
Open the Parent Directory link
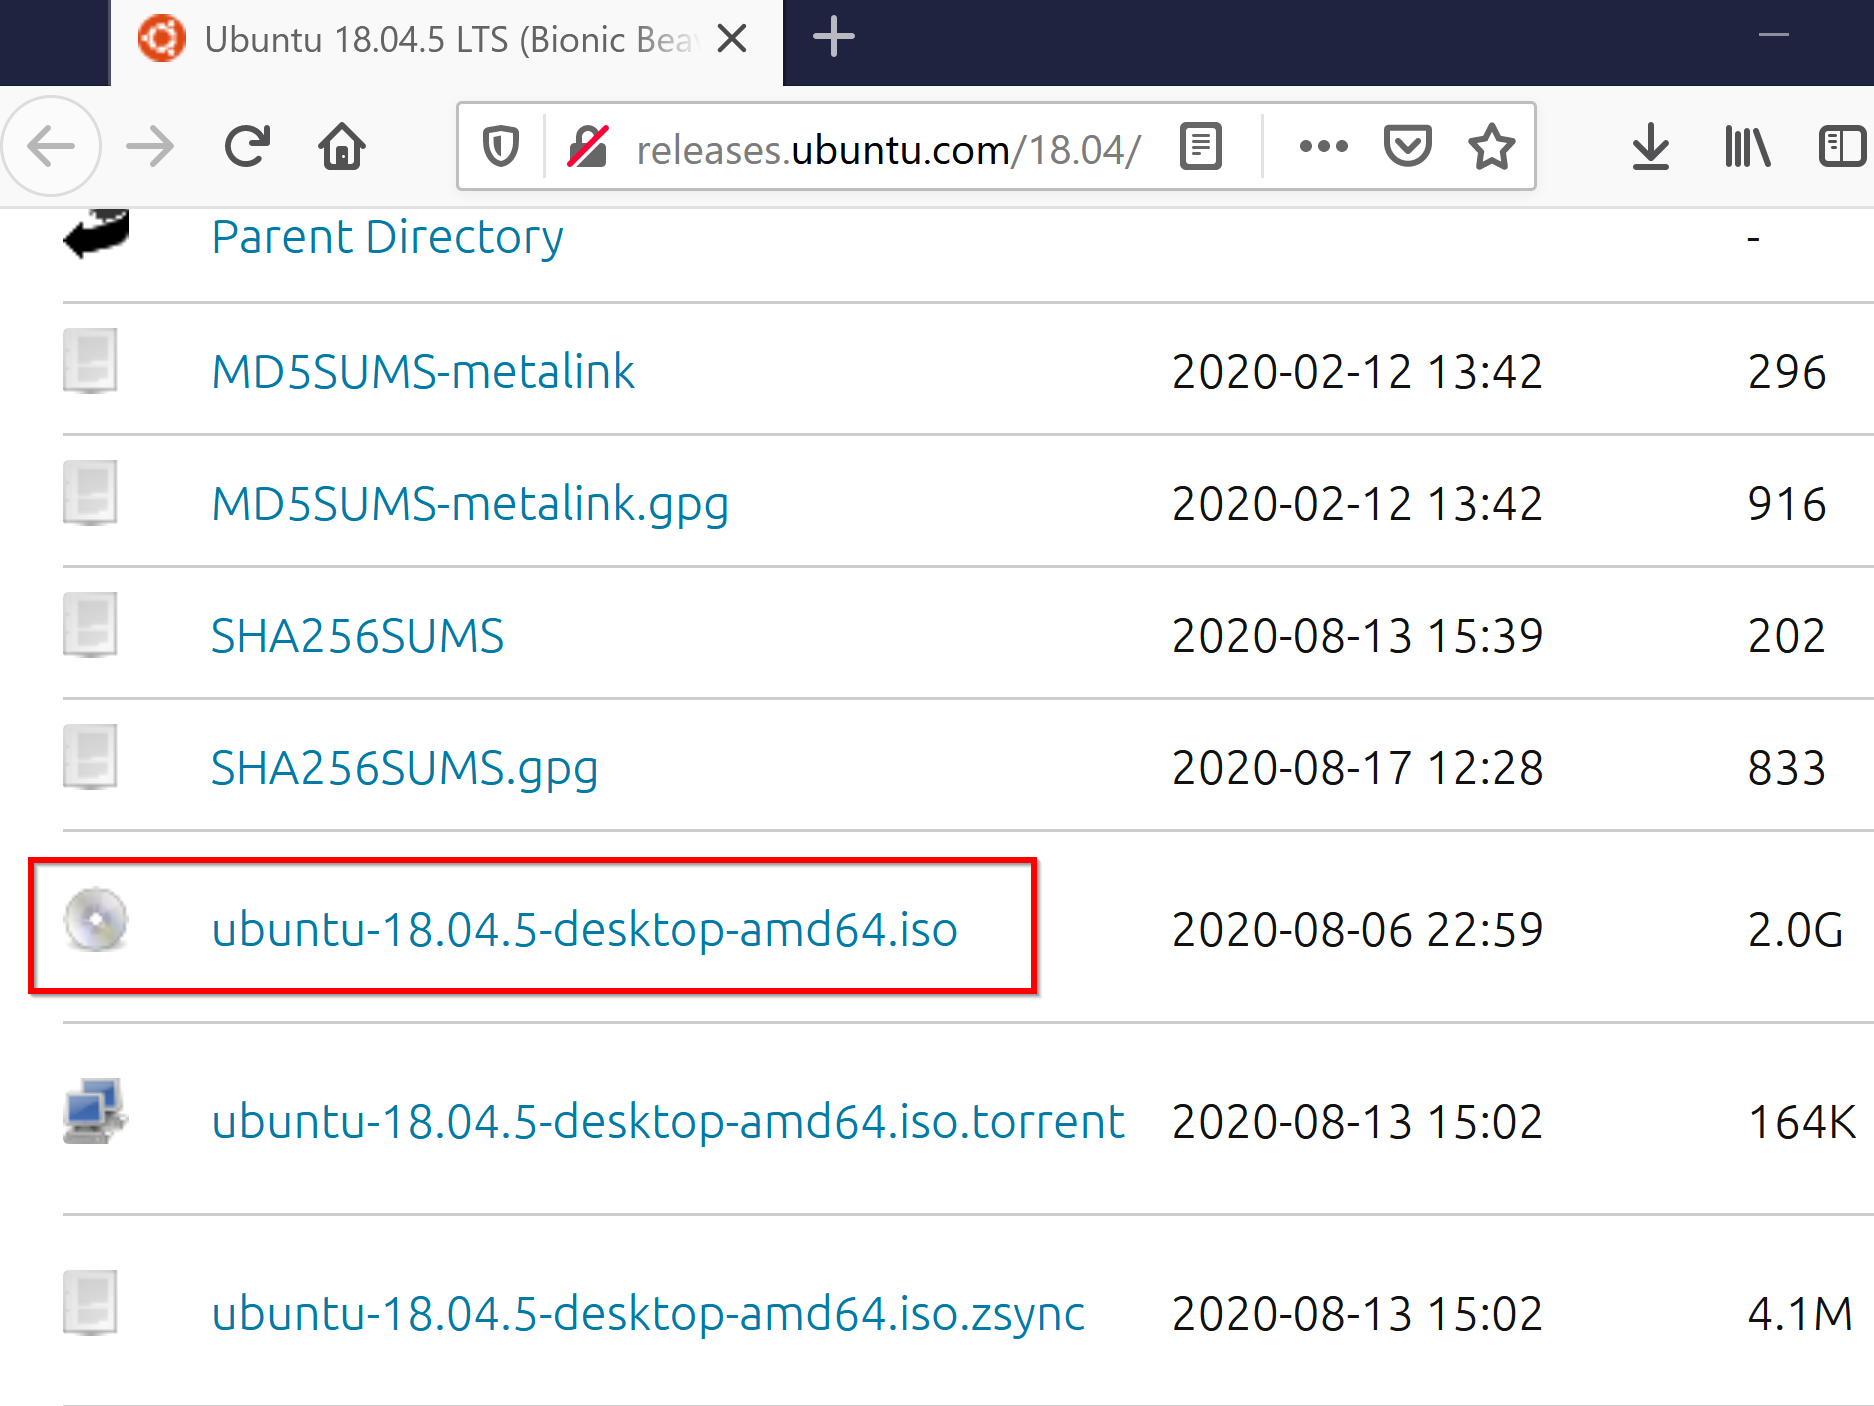click(x=387, y=237)
